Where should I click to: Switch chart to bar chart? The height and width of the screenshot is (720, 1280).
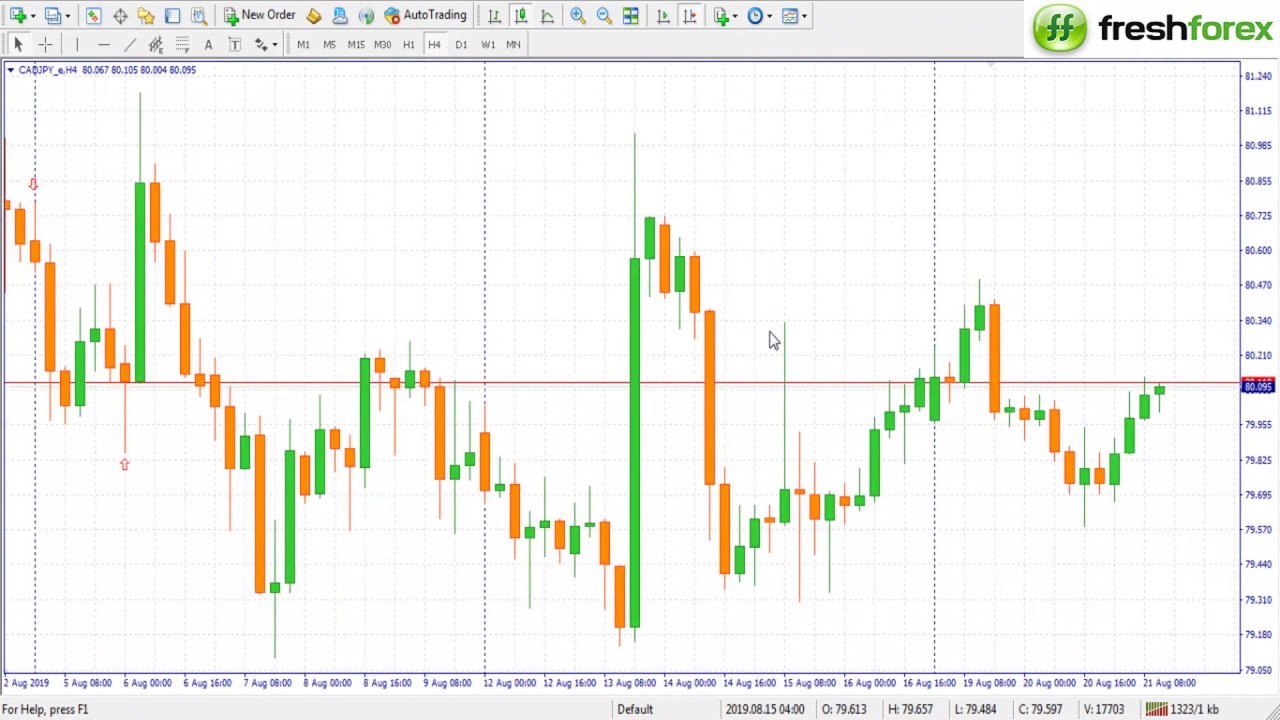point(494,15)
